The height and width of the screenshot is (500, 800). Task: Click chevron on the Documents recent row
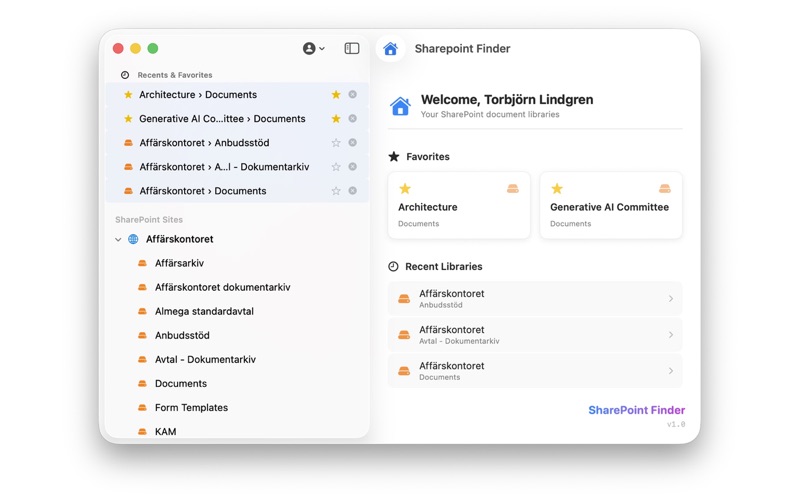point(671,371)
